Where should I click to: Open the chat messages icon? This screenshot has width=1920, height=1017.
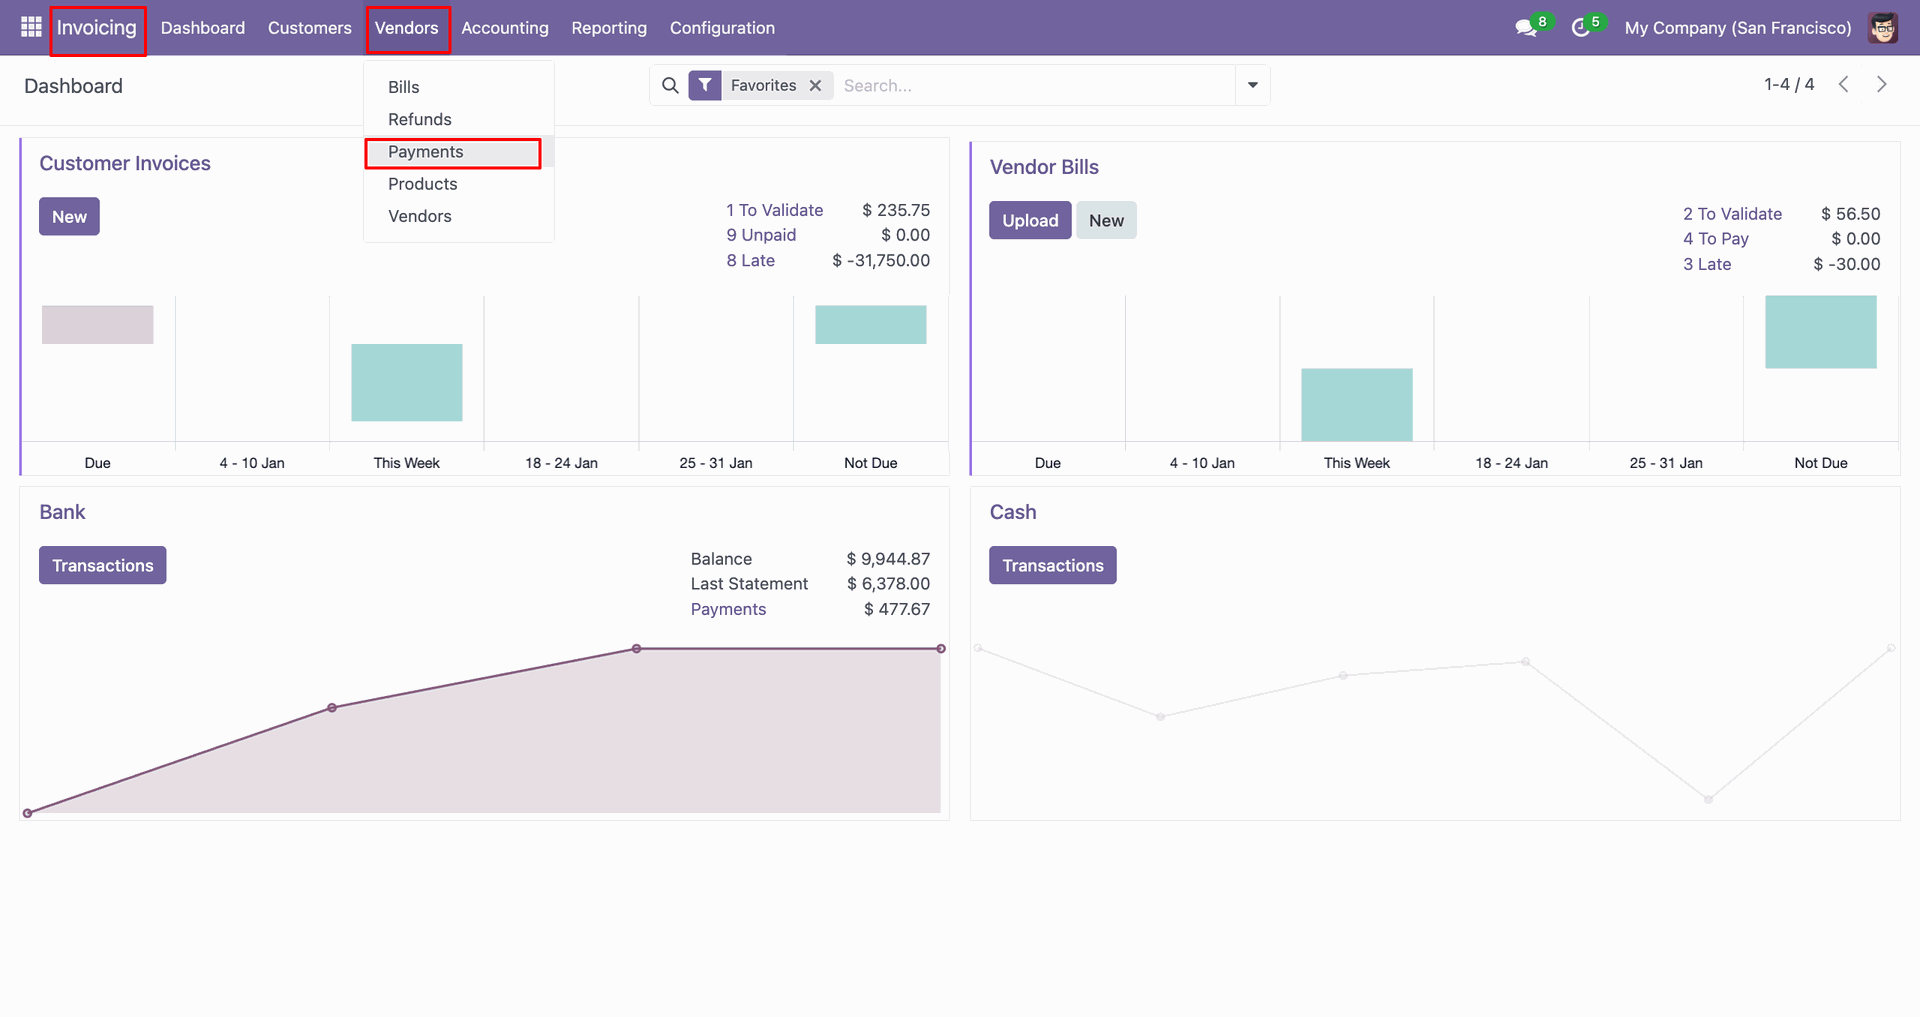(x=1525, y=28)
